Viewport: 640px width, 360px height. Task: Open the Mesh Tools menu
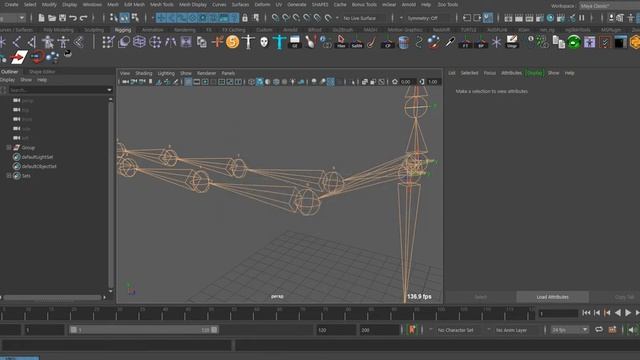coord(162,4)
